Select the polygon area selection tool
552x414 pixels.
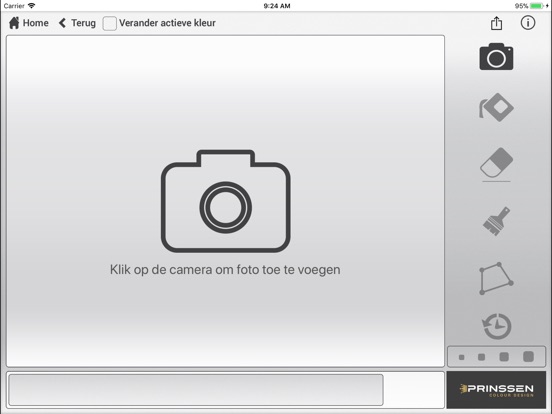(496, 278)
